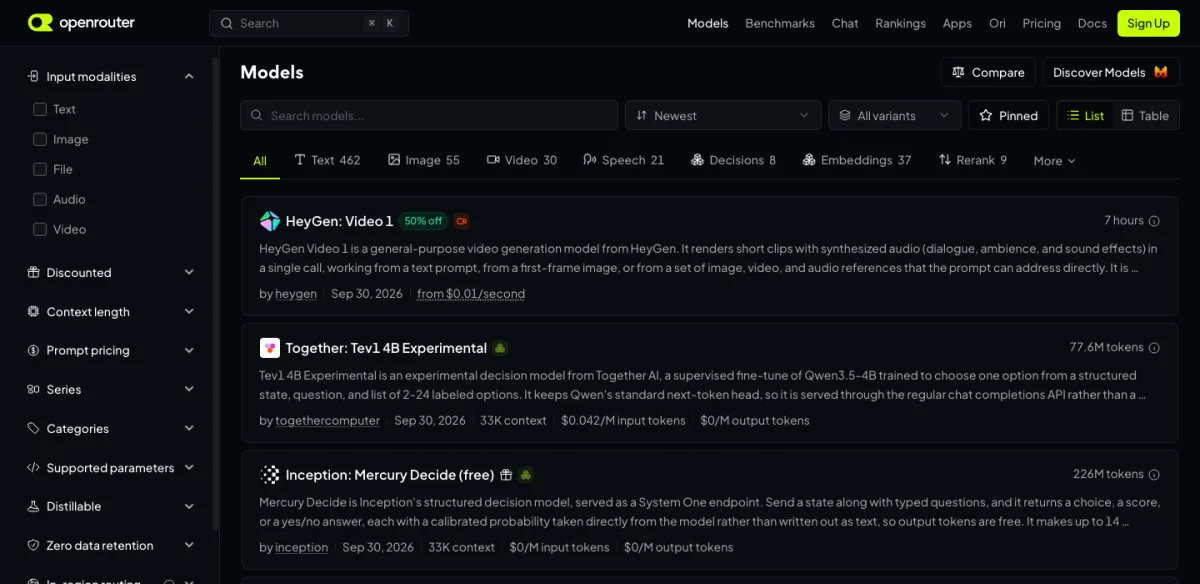Image resolution: width=1200 pixels, height=584 pixels.
Task: Collapse the Input modalities filter section
Action: 110,77
